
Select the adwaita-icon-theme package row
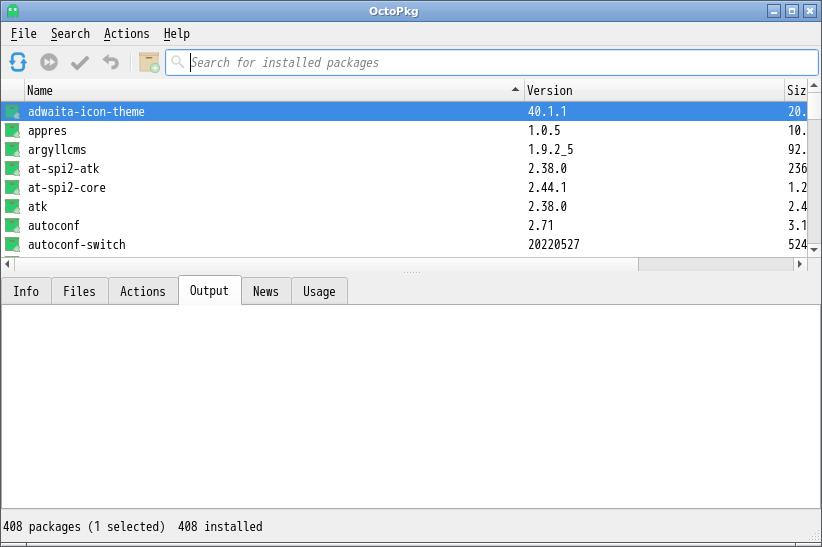click(404, 112)
